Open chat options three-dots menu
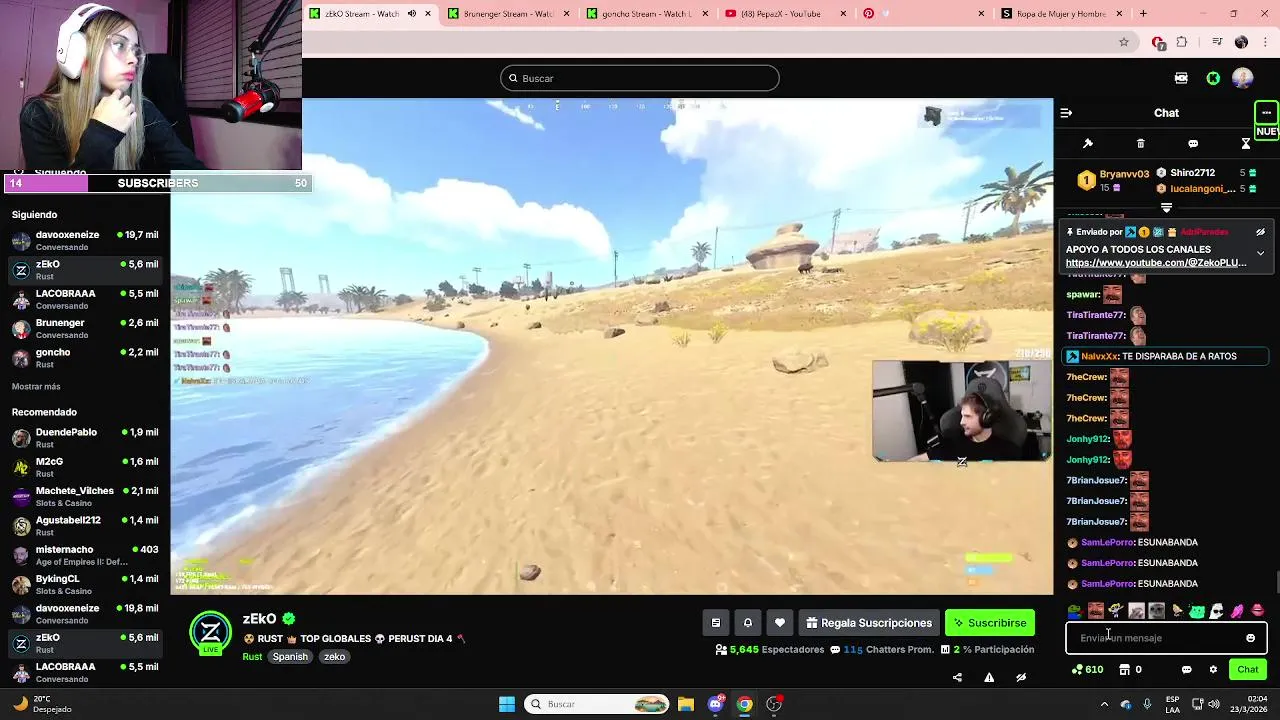Viewport: 1280px width, 720px height. coord(1266,112)
